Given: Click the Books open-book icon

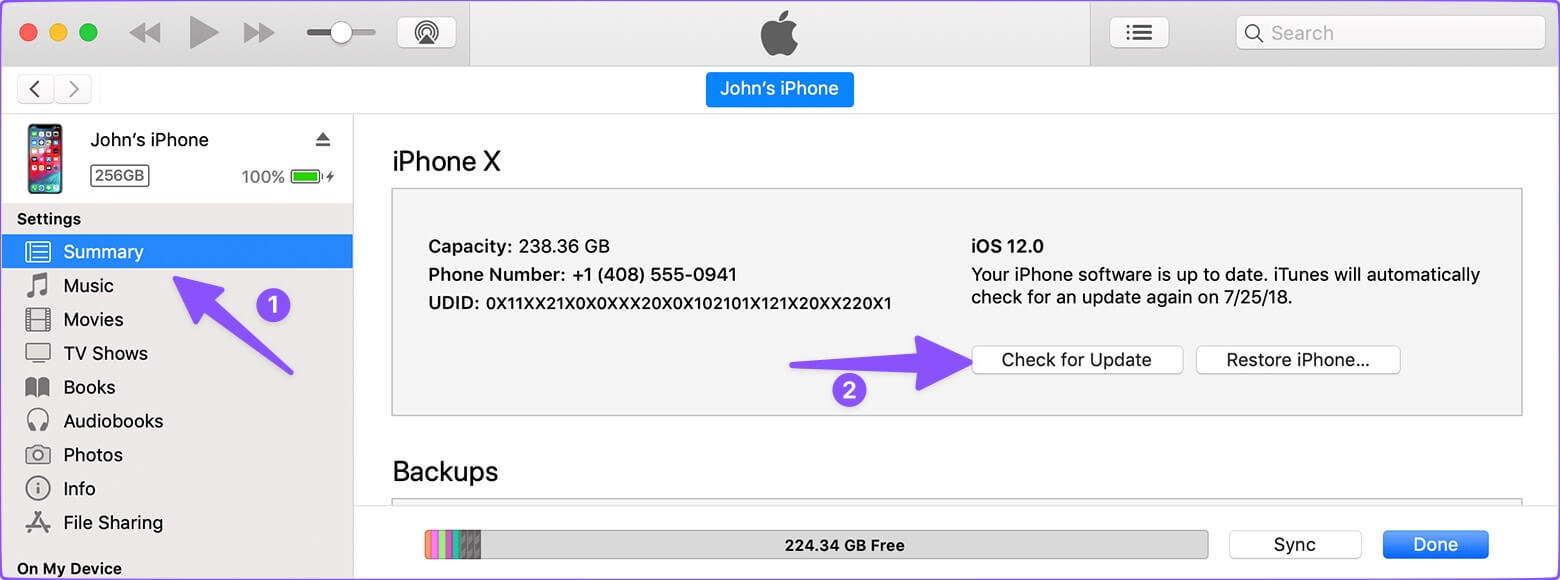Looking at the screenshot, I should click(38, 387).
